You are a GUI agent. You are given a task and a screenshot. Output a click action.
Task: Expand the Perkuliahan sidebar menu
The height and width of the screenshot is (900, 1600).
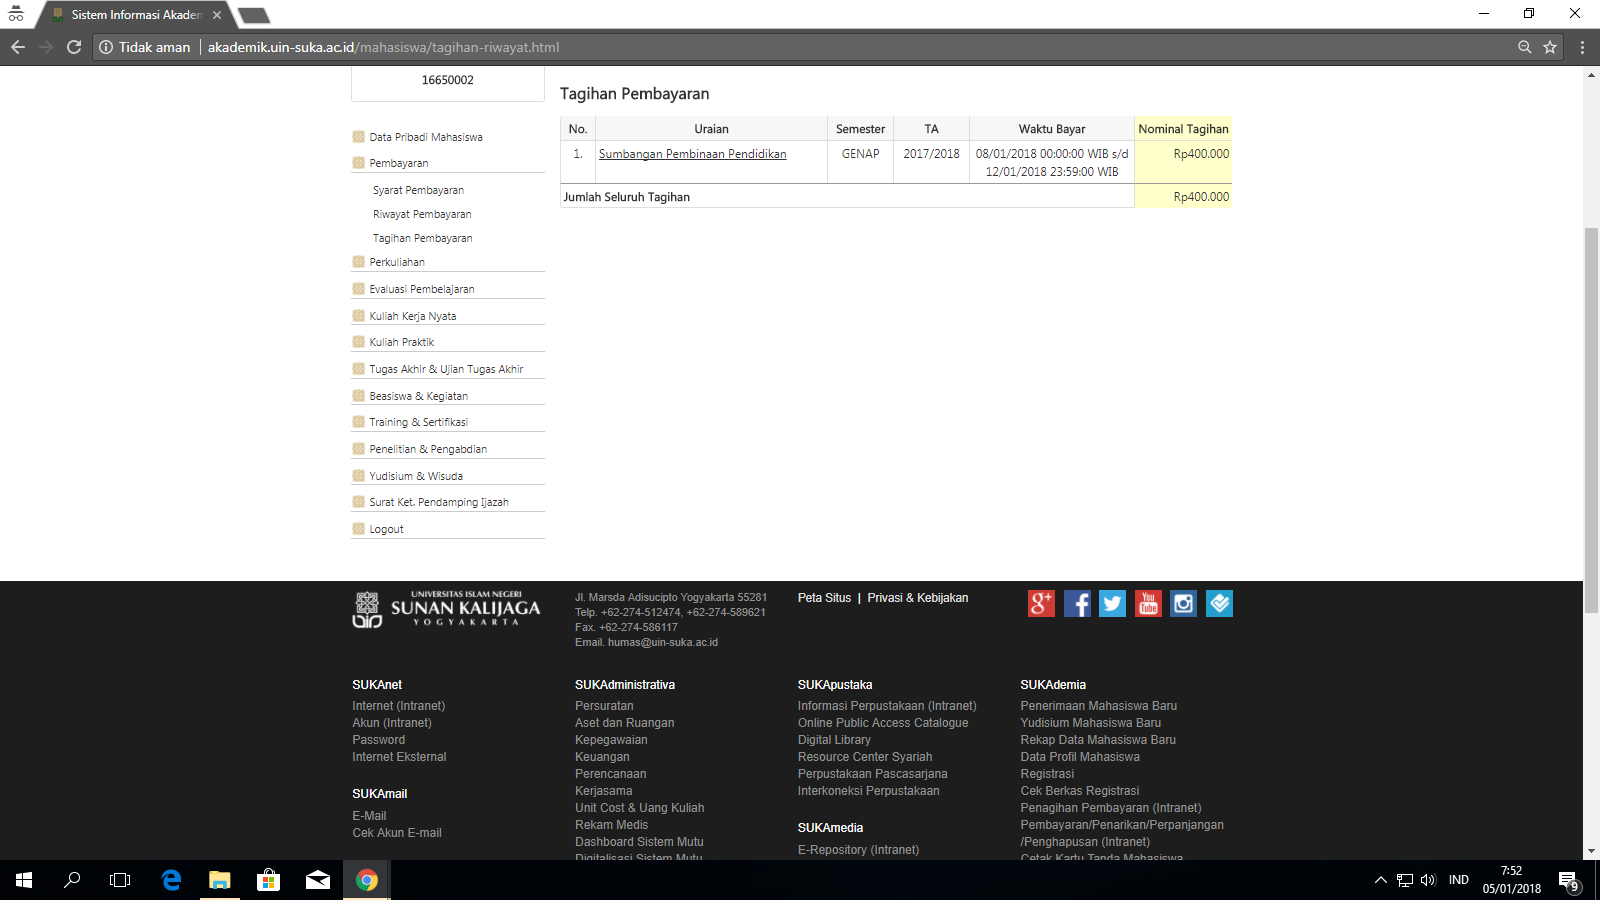pos(397,262)
